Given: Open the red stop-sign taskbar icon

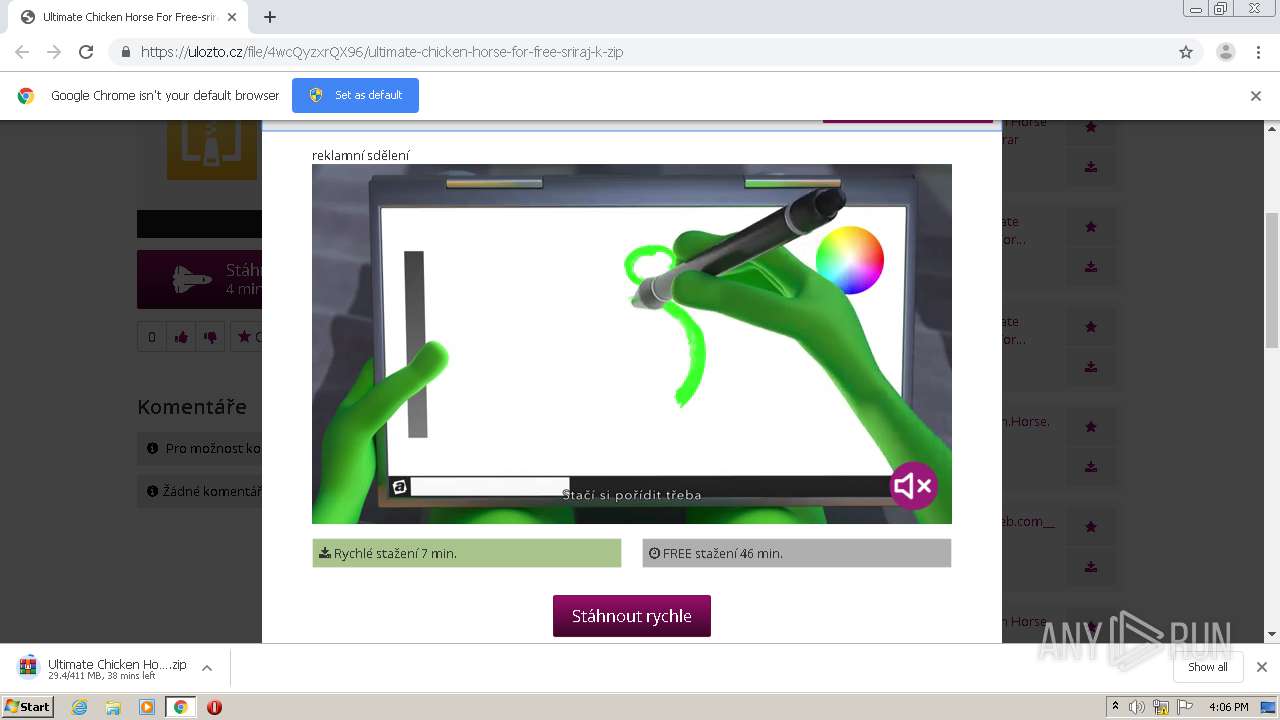Looking at the screenshot, I should (214, 707).
